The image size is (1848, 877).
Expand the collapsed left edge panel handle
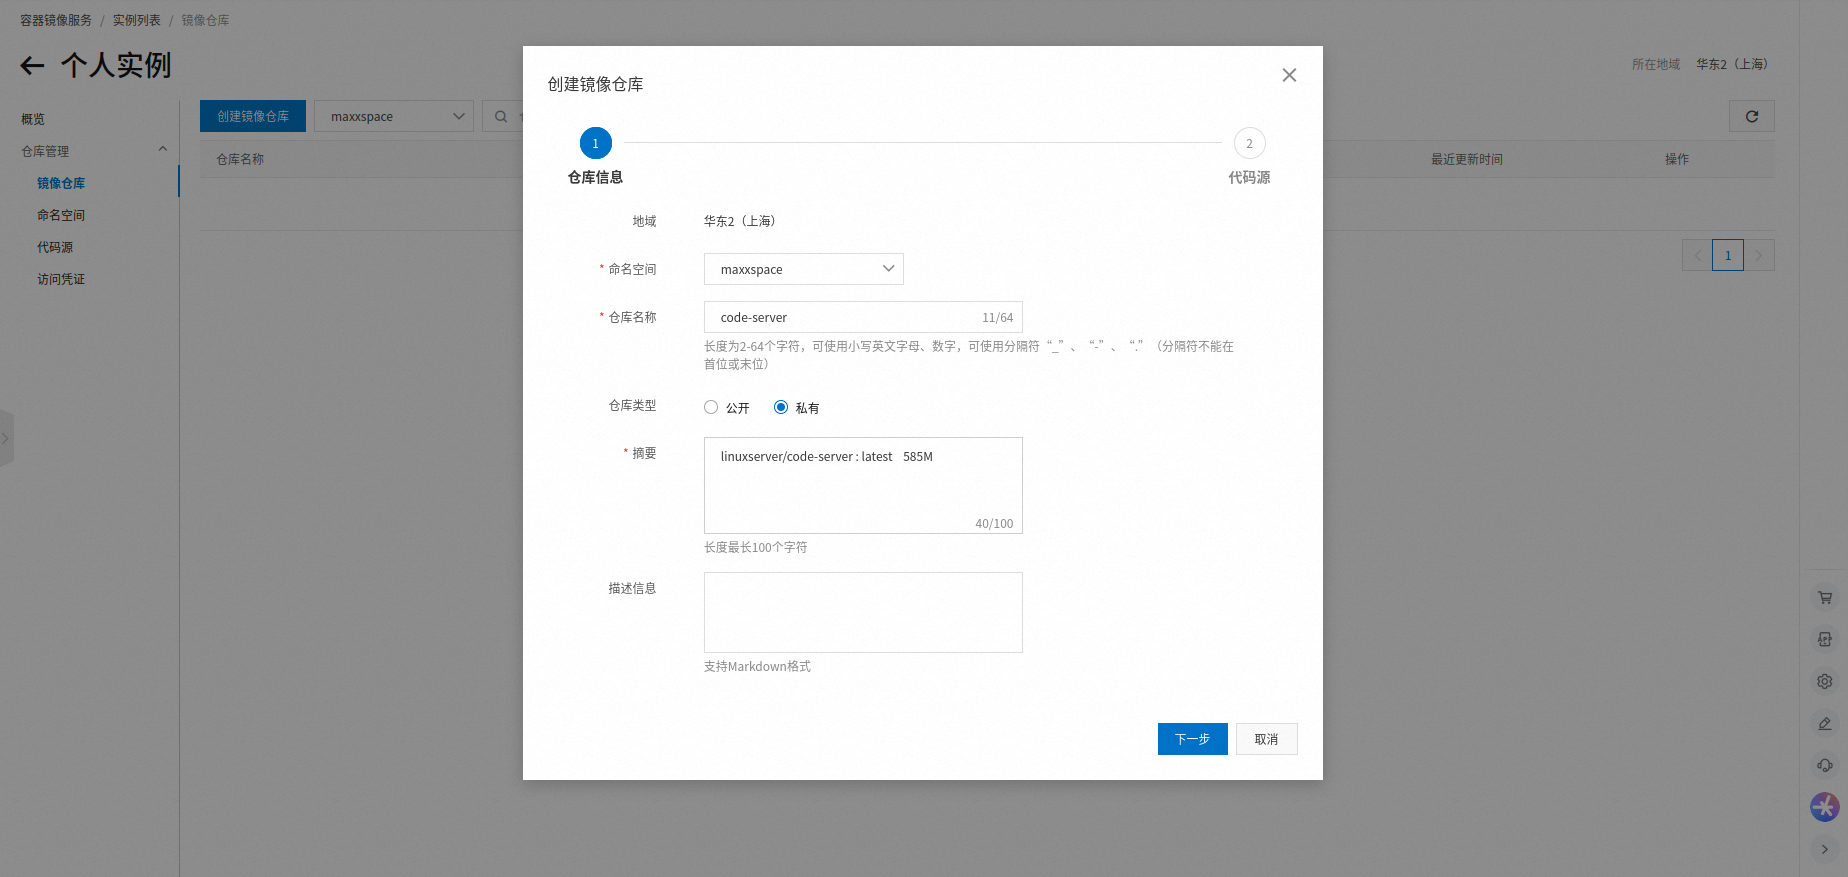(6, 438)
